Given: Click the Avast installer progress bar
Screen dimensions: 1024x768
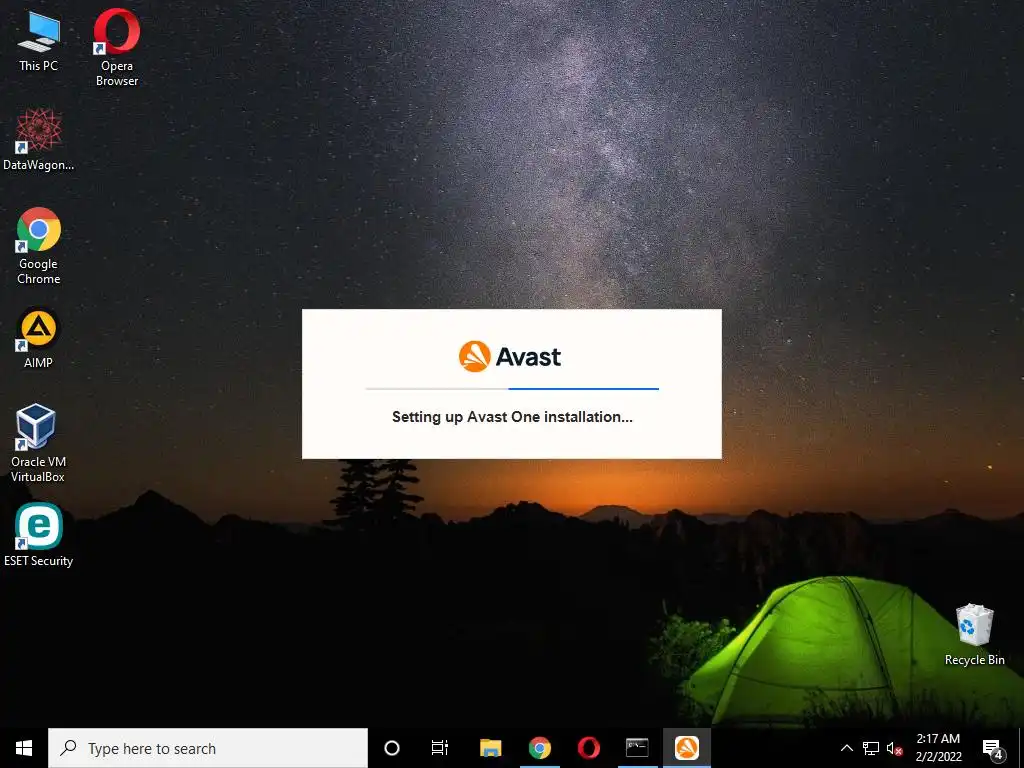Looking at the screenshot, I should tap(512, 389).
